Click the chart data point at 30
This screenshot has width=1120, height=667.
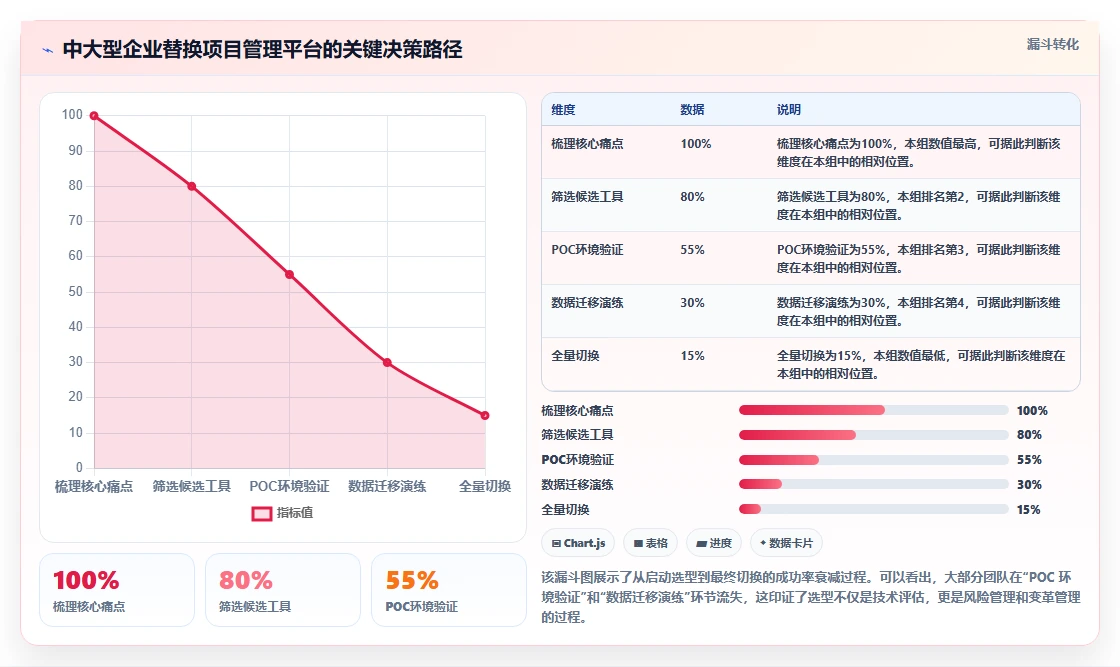pos(387,363)
